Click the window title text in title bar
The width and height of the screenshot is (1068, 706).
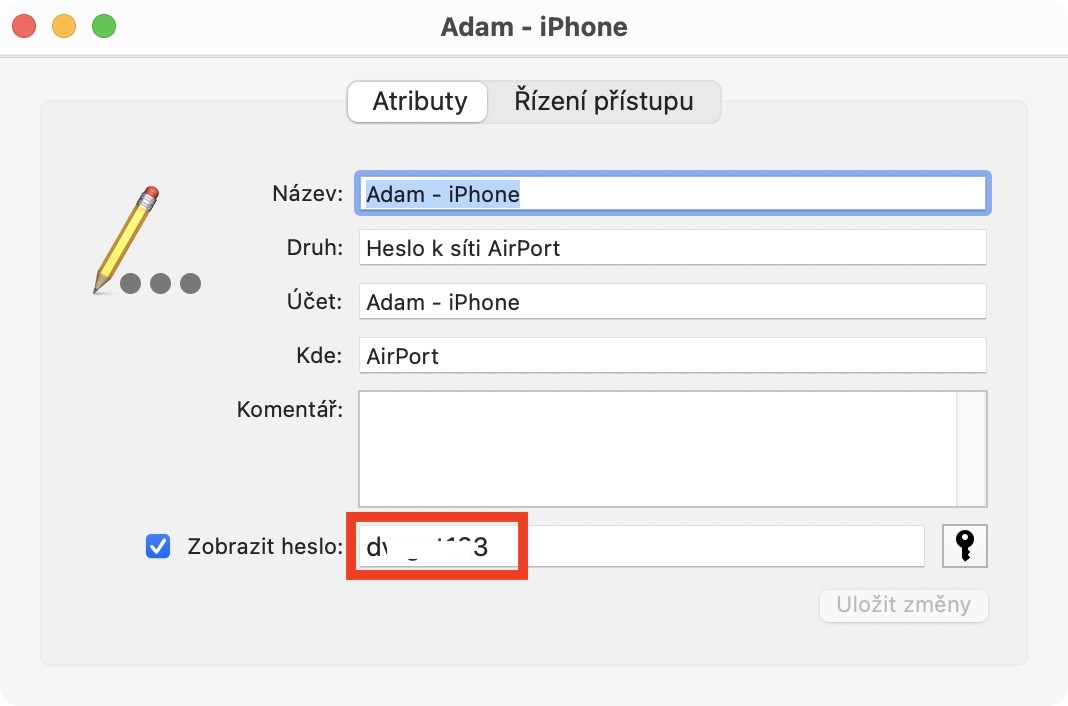(534, 27)
